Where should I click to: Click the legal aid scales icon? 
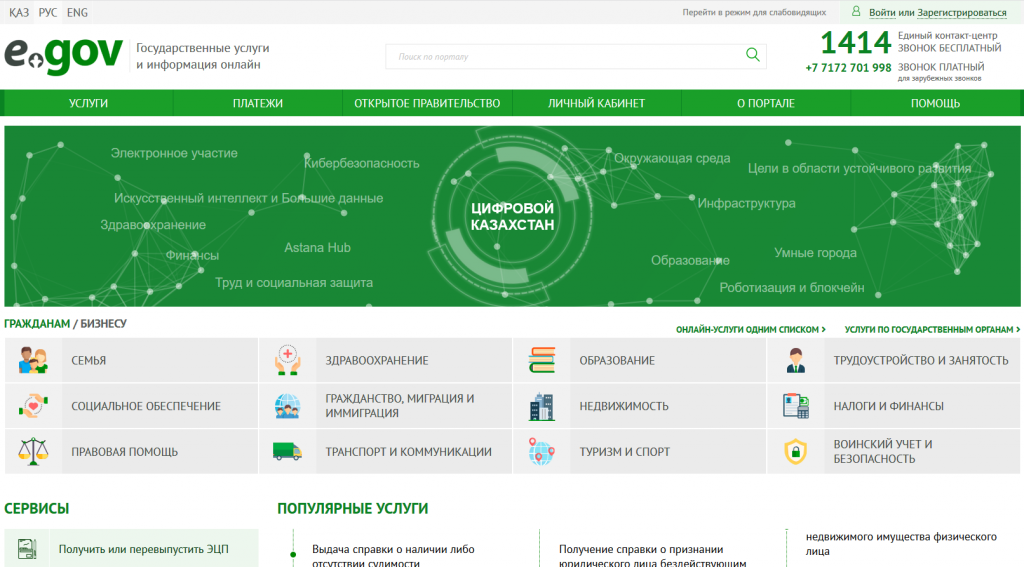pos(33,451)
